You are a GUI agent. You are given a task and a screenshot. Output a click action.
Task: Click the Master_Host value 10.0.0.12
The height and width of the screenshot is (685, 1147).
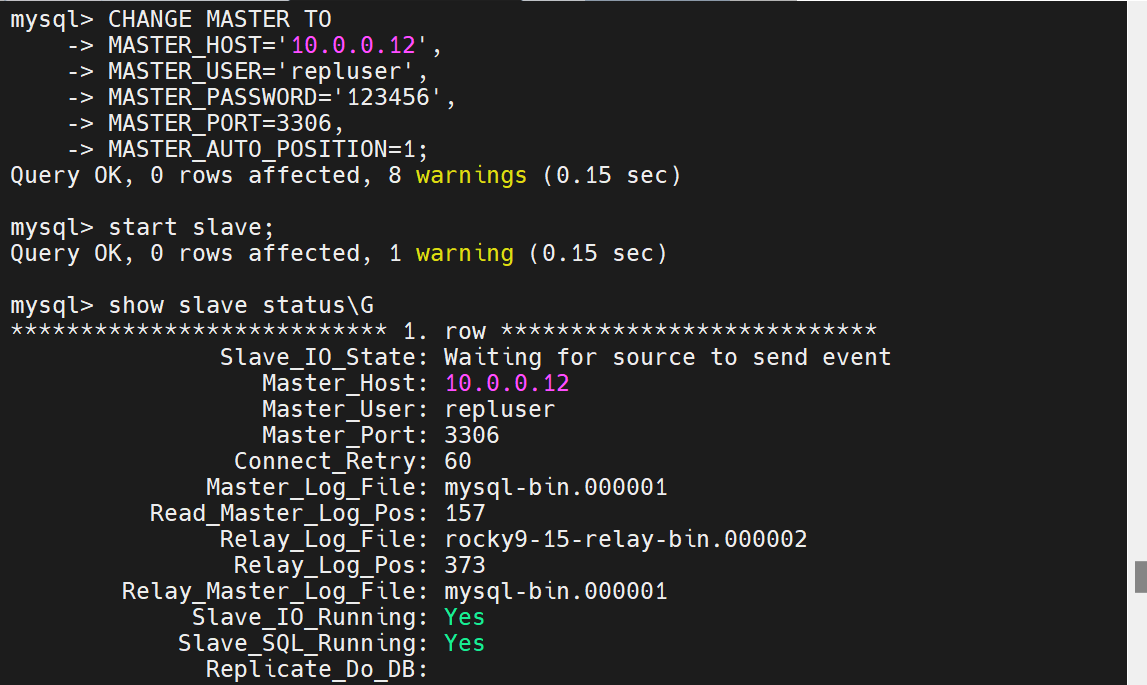coord(506,383)
